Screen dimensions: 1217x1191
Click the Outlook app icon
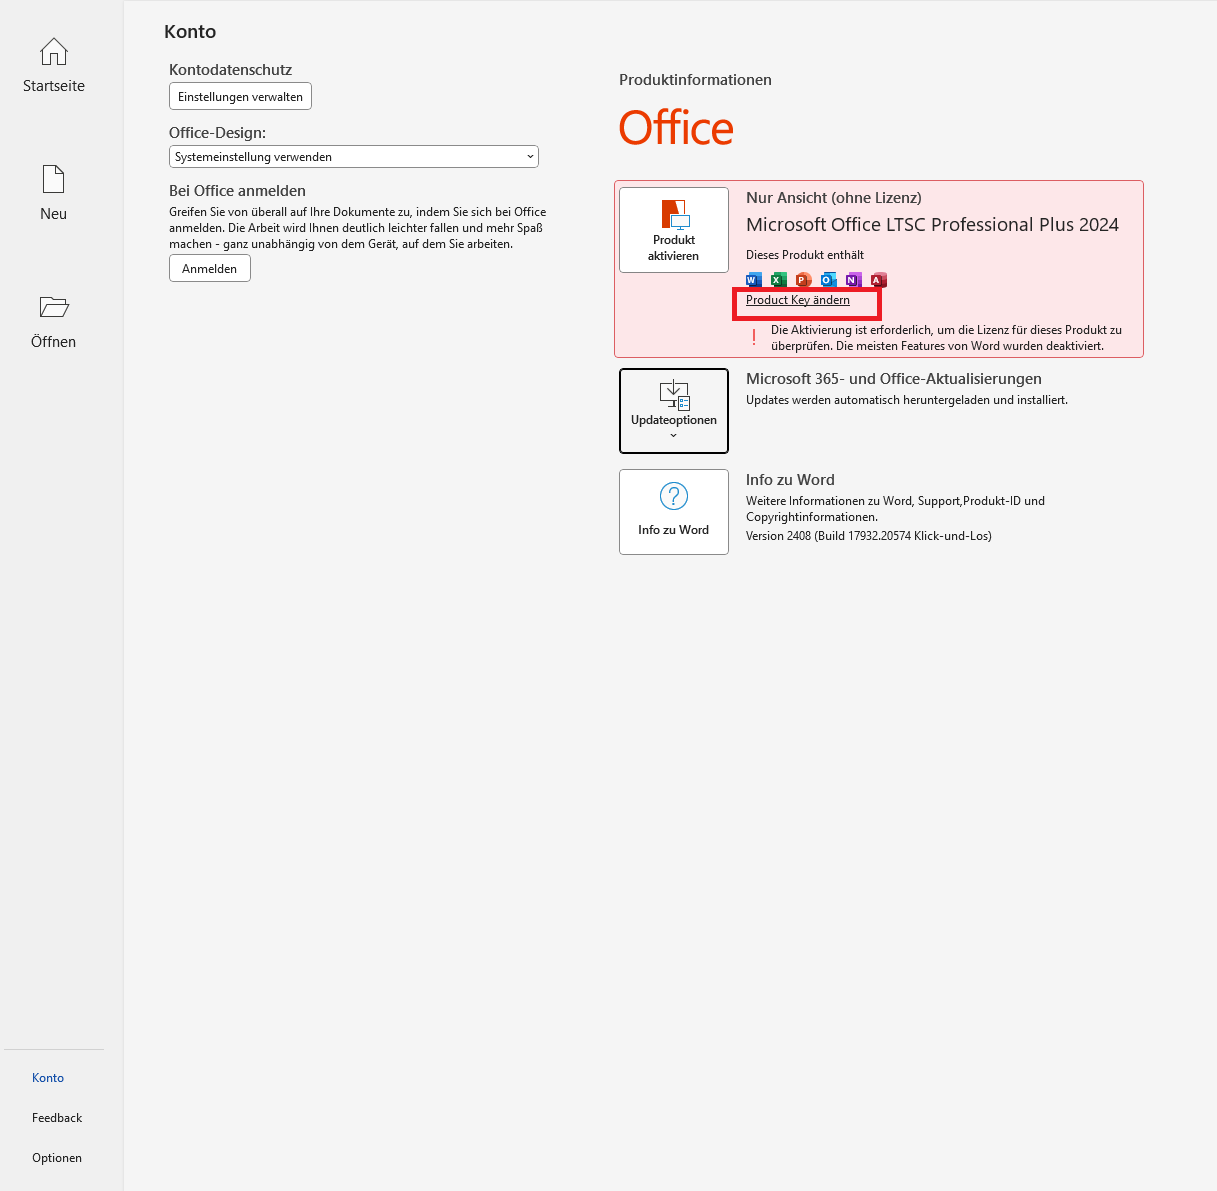(x=829, y=280)
